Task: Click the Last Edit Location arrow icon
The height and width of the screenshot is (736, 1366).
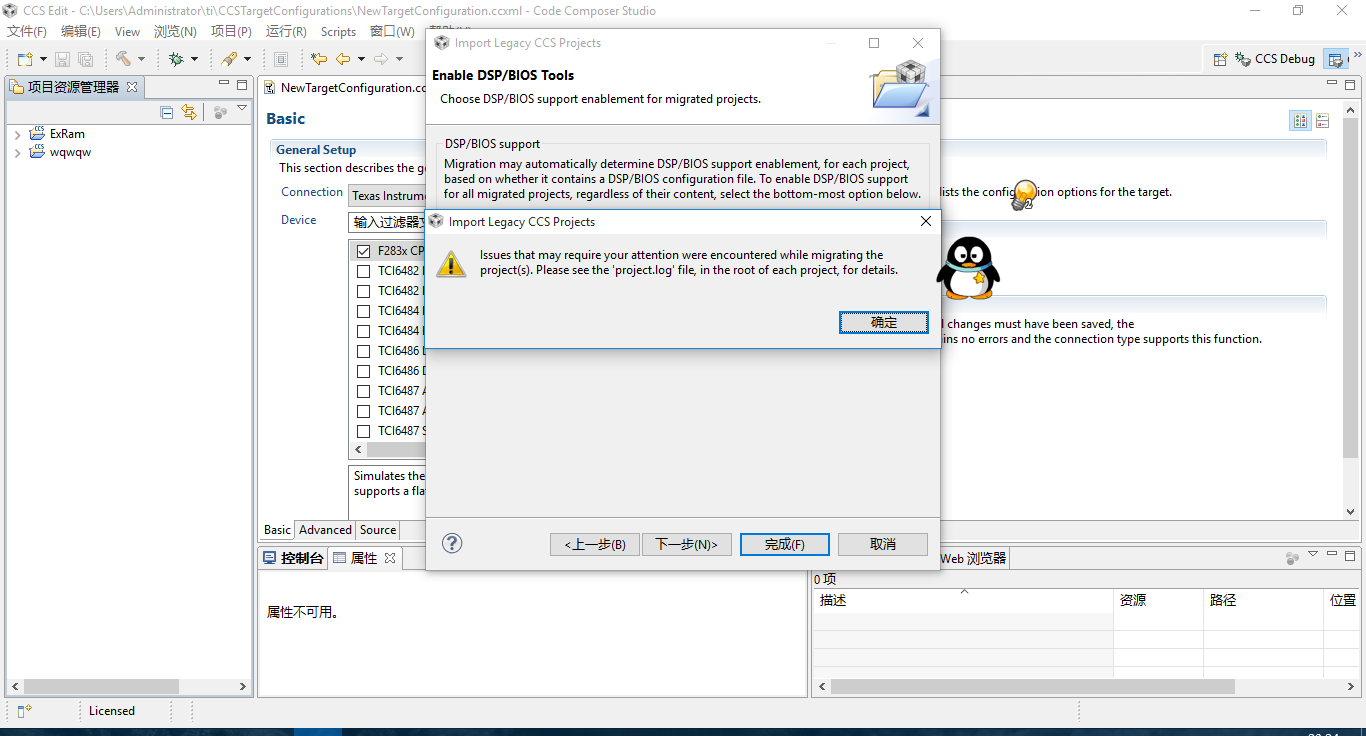Action: 319,60
